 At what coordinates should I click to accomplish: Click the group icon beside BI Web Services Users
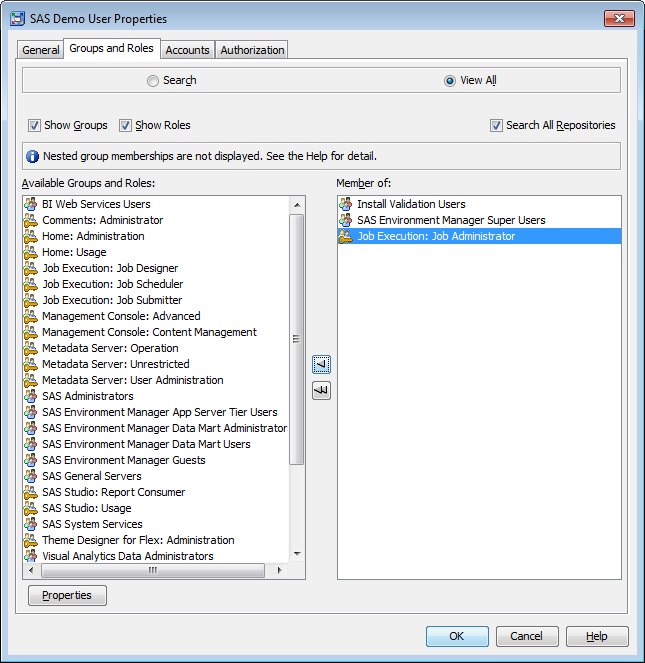(31, 204)
